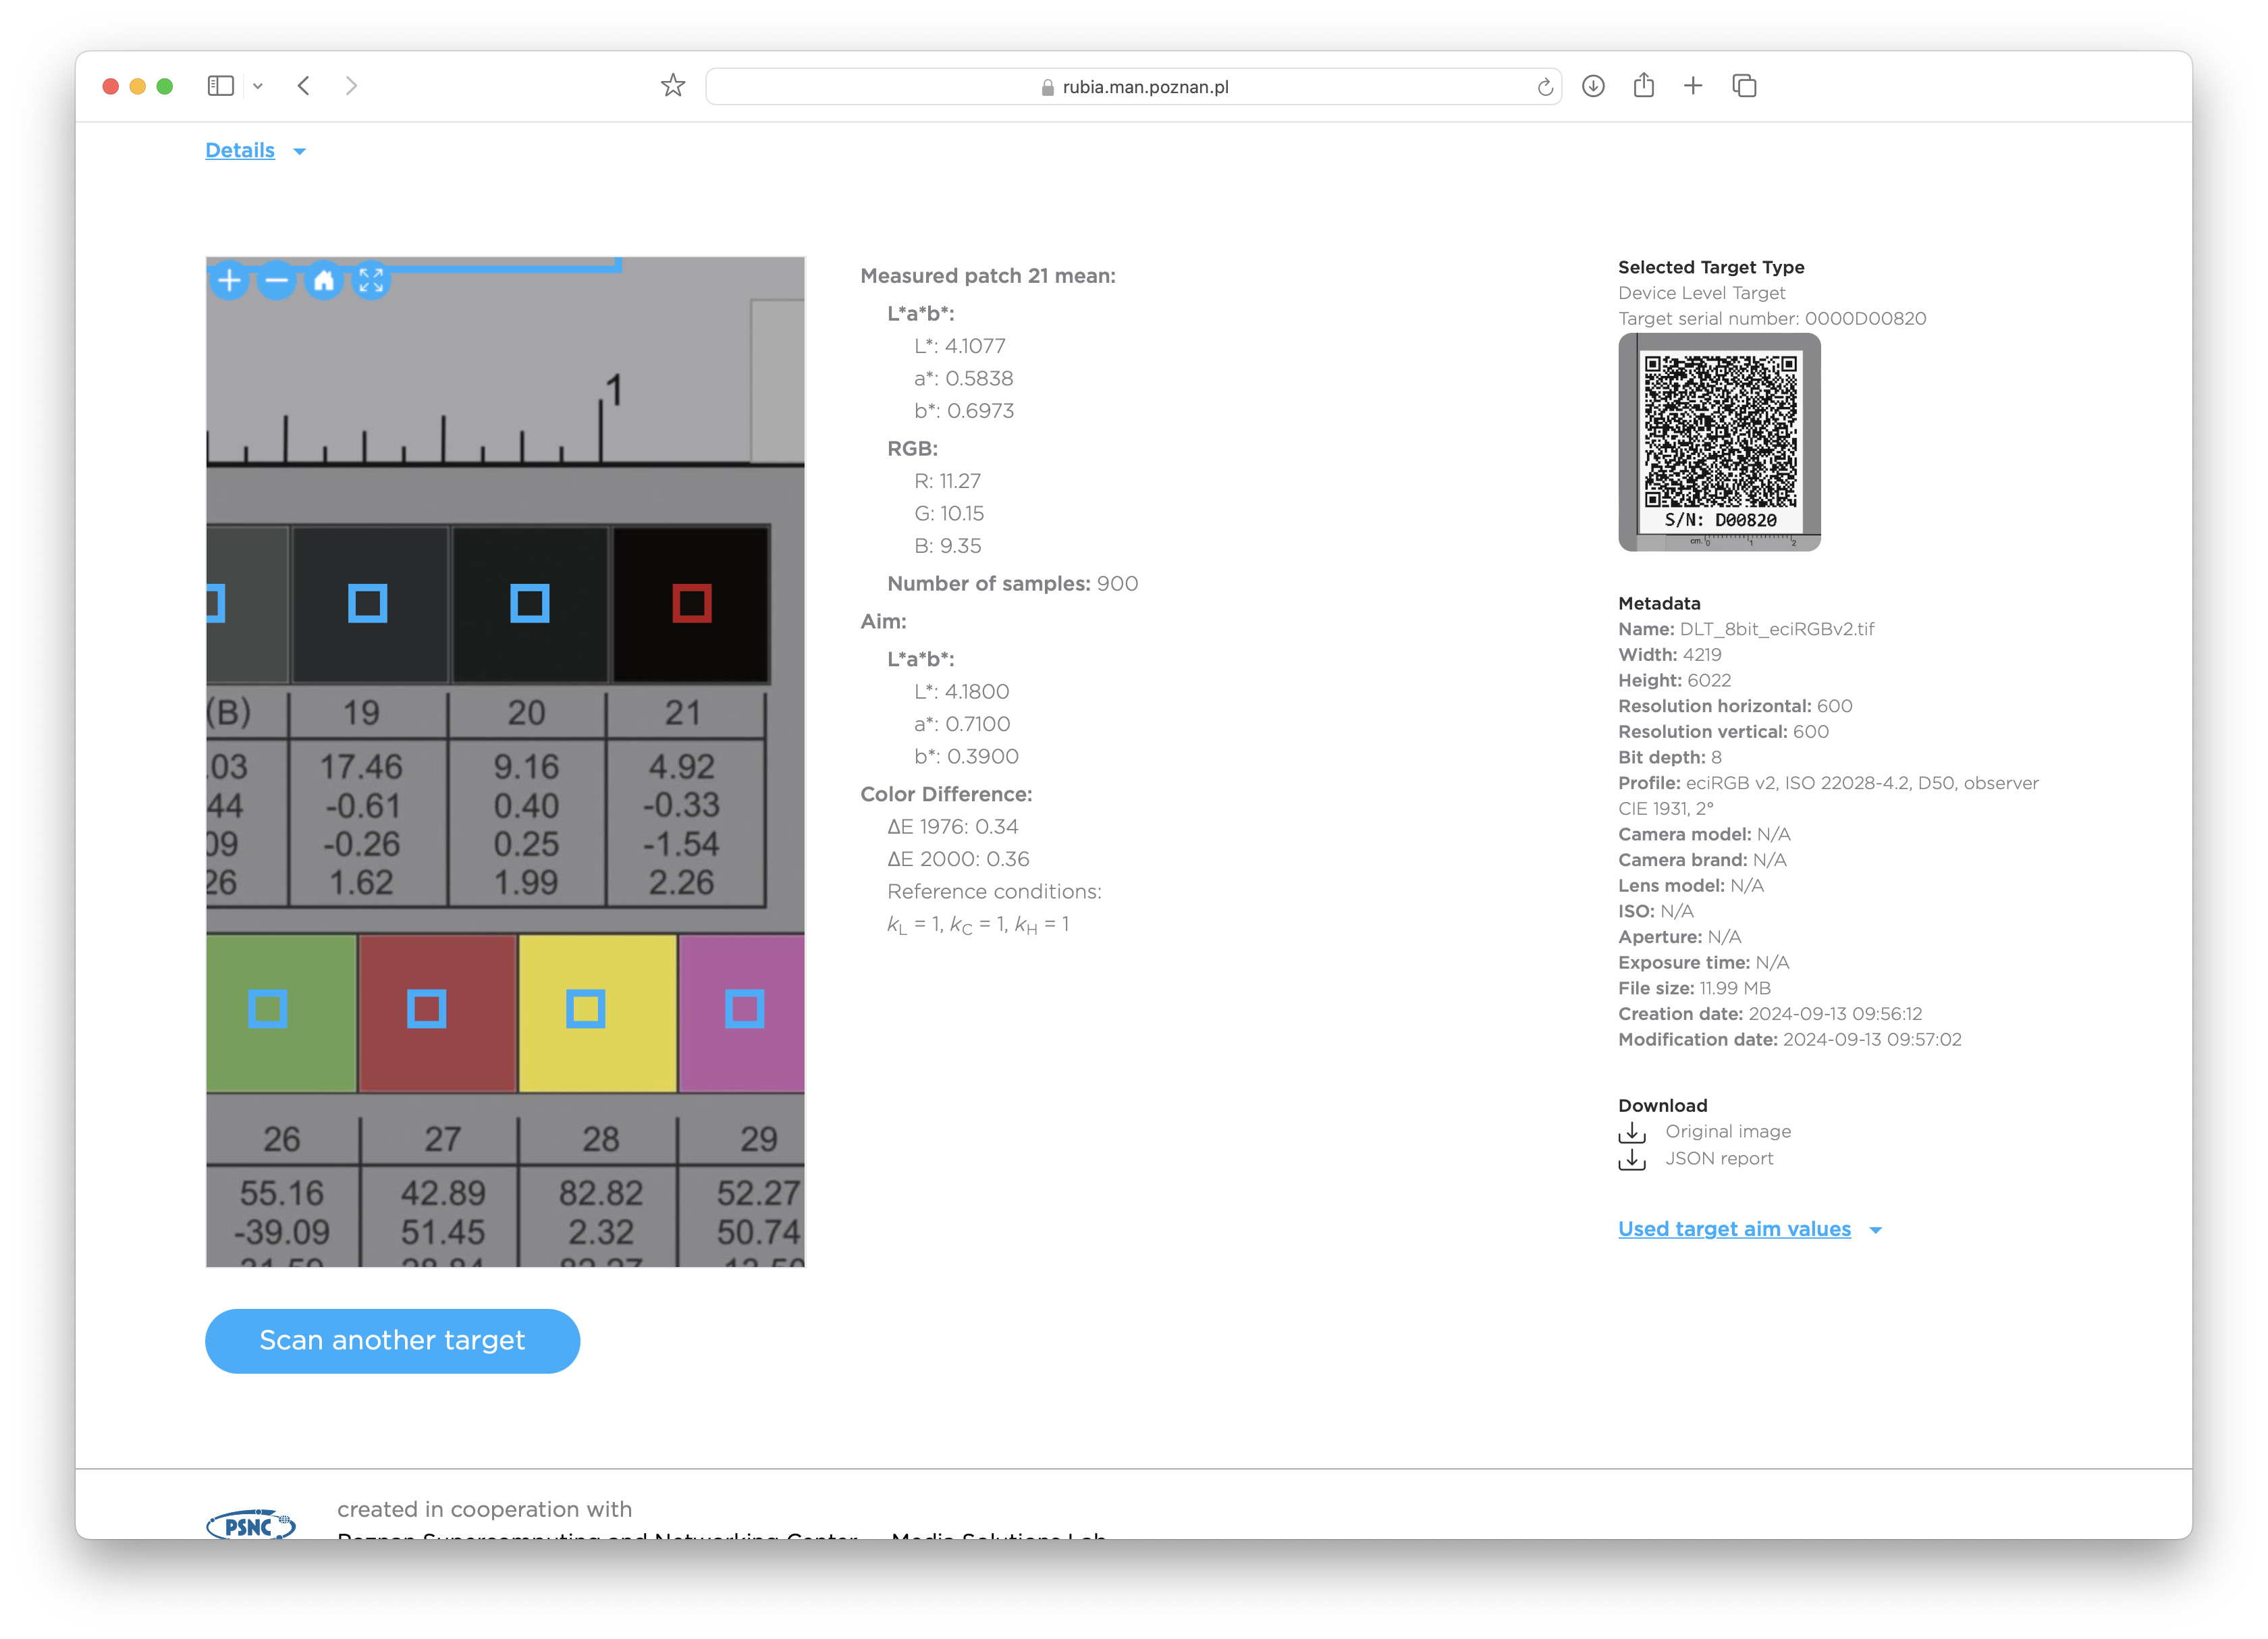The image size is (2268, 1639).
Task: Zoom out of the target image viewer
Action: (277, 281)
